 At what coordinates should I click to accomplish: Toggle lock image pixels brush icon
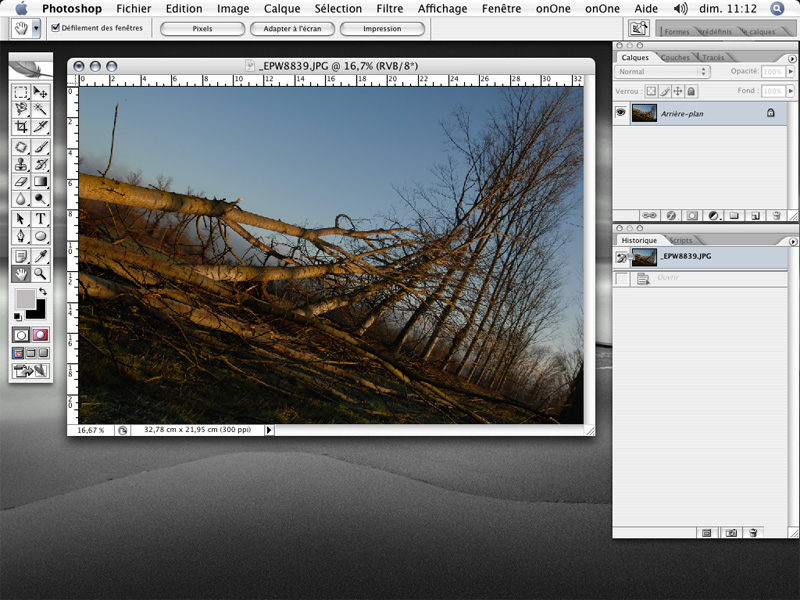[664, 91]
